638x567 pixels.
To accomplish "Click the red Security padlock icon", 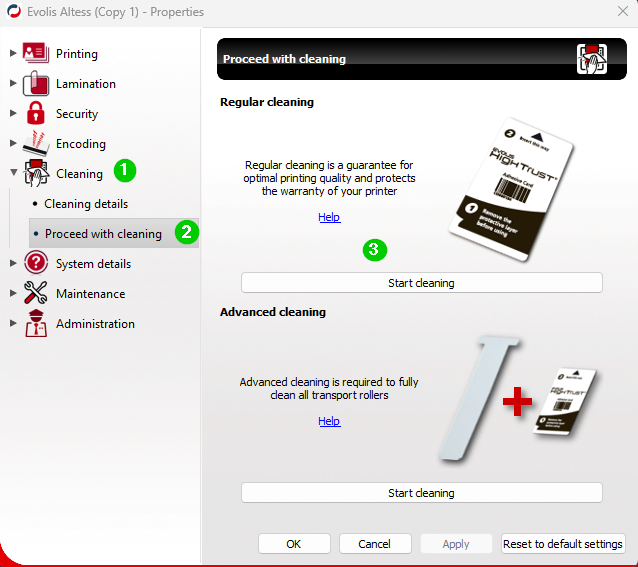I will pos(36,113).
